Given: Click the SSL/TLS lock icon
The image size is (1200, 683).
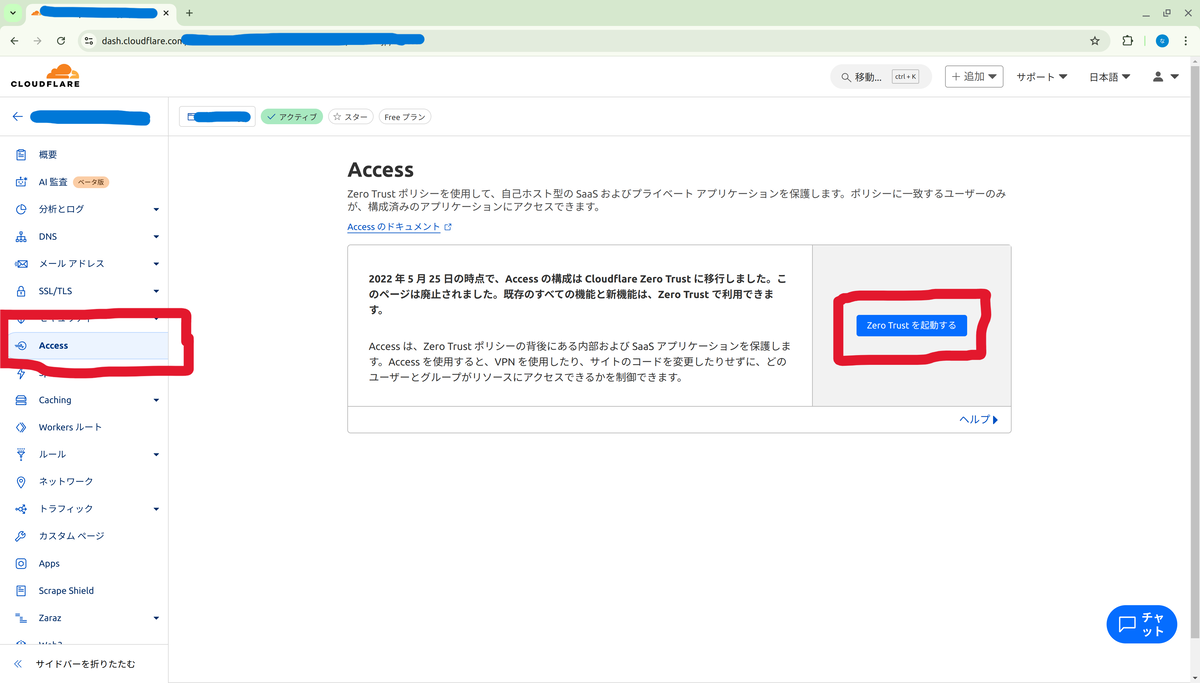Looking at the screenshot, I should 21,291.
